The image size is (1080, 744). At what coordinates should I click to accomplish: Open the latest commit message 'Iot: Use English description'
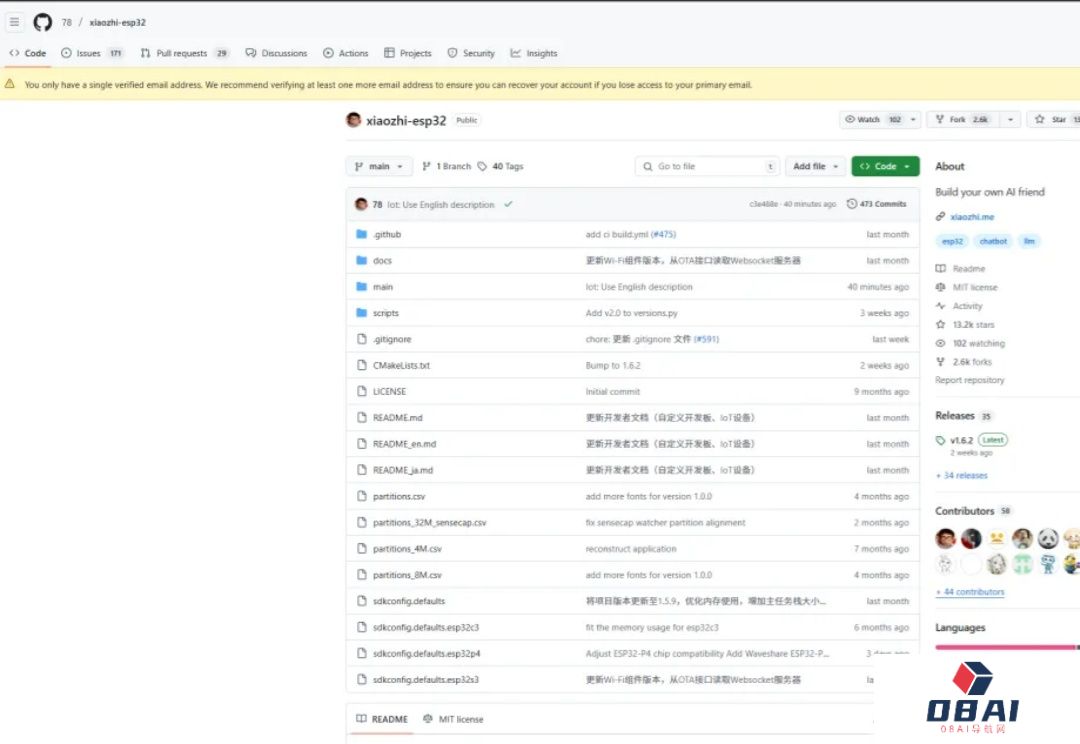click(x=441, y=205)
